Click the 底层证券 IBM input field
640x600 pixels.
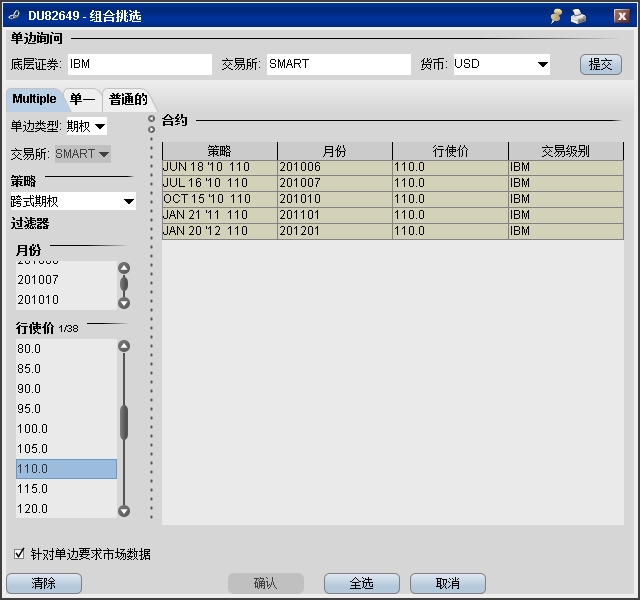(x=140, y=64)
